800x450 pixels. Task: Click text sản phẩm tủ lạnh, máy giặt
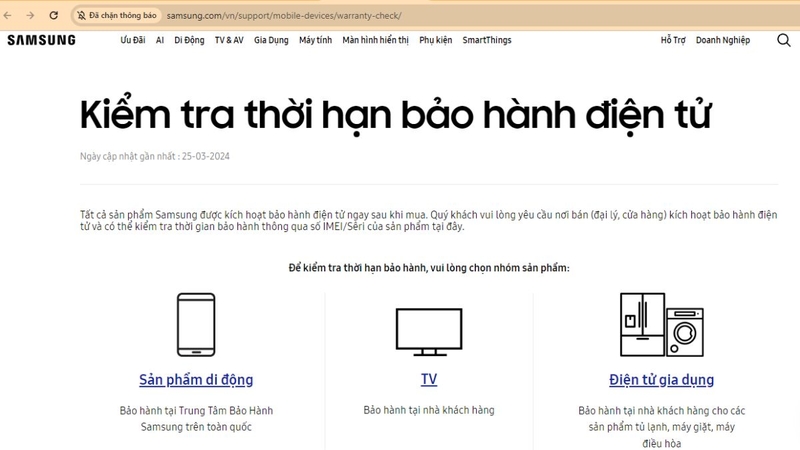pyautogui.click(x=662, y=427)
